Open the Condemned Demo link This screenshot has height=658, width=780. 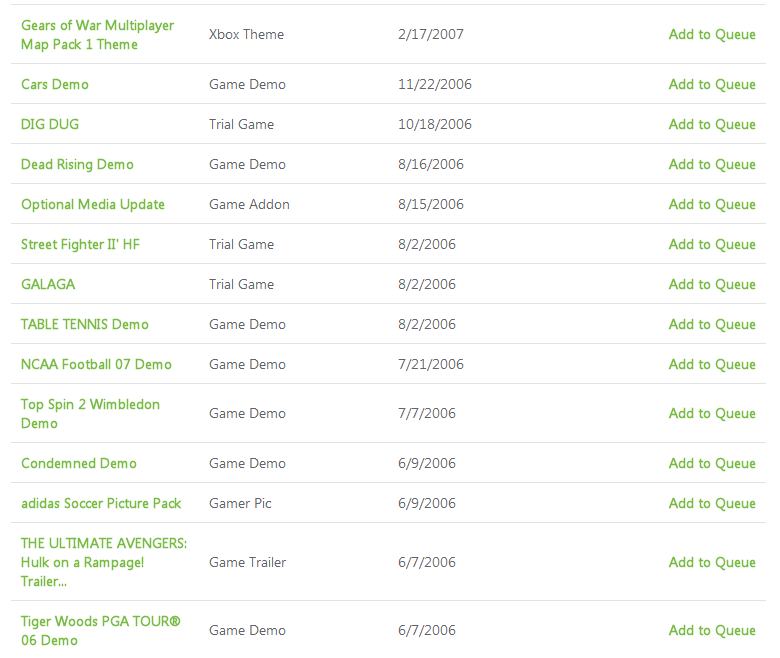tap(79, 464)
